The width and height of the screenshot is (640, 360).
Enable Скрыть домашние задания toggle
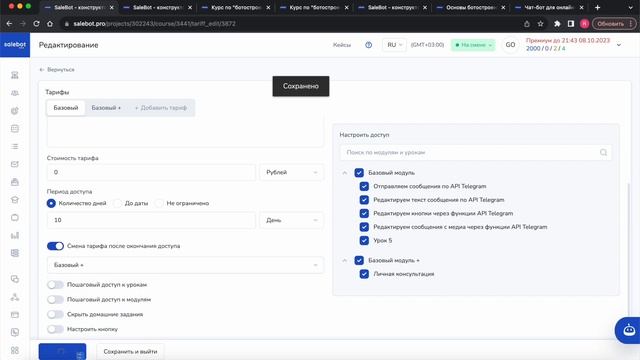click(x=55, y=314)
